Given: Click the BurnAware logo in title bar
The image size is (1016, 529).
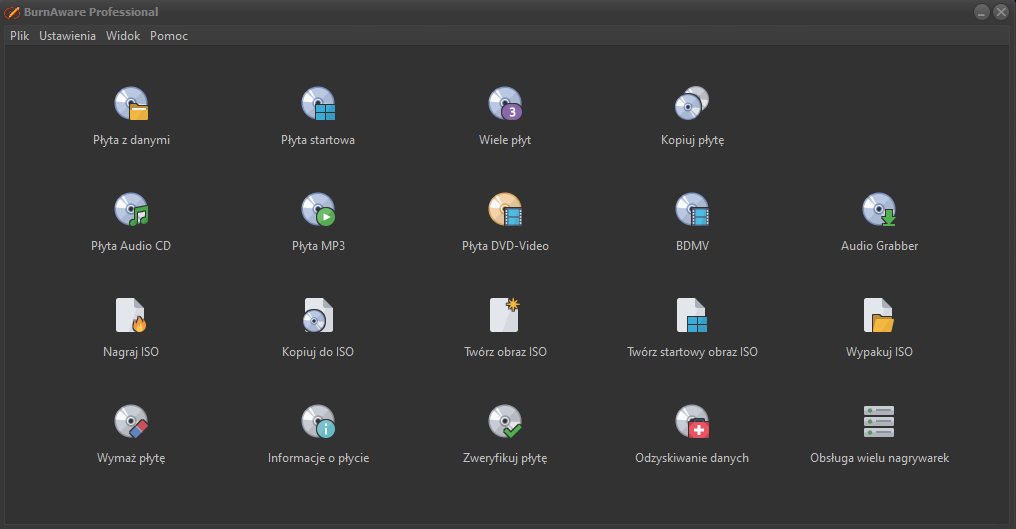Looking at the screenshot, I should tap(12, 12).
